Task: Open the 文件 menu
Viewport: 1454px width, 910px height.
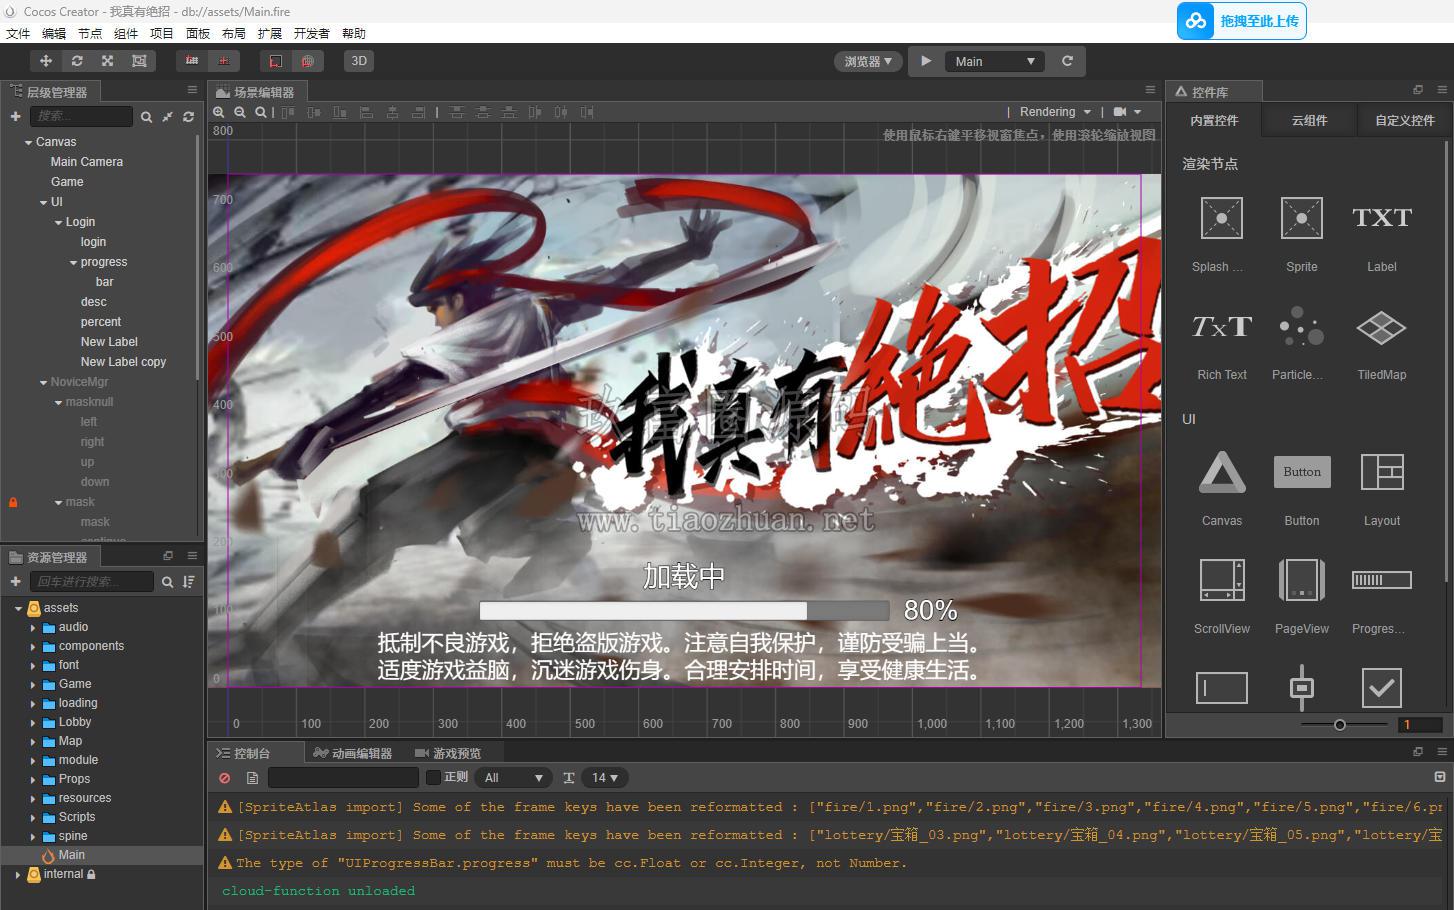Action: pos(18,34)
